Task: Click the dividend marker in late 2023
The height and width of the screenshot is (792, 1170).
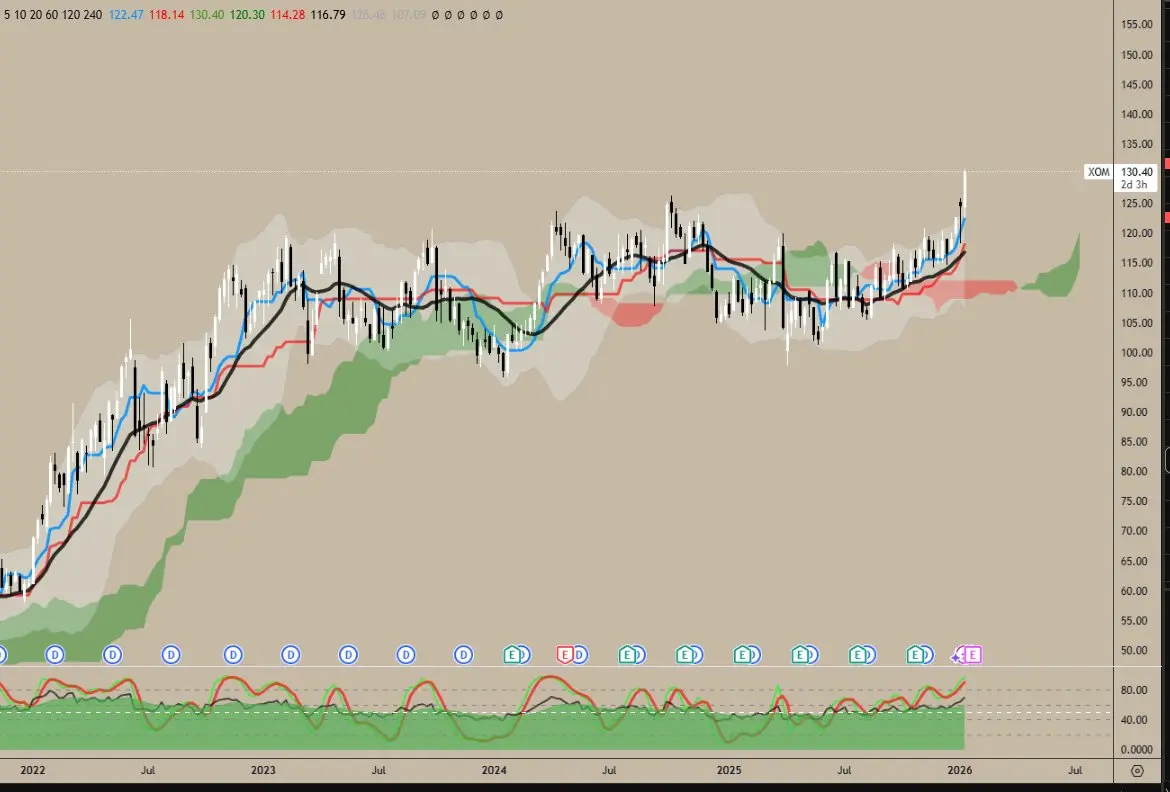Action: 463,655
